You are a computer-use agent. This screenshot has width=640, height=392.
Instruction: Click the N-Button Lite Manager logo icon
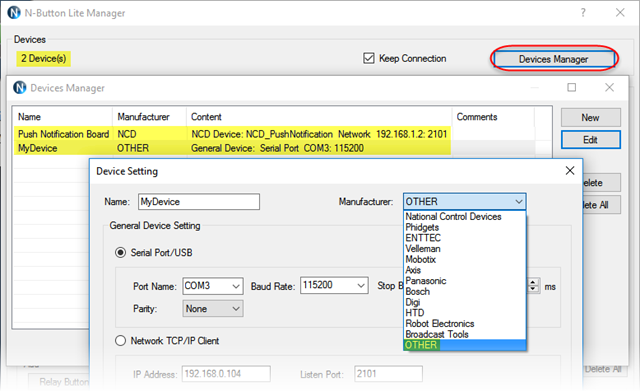14,13
